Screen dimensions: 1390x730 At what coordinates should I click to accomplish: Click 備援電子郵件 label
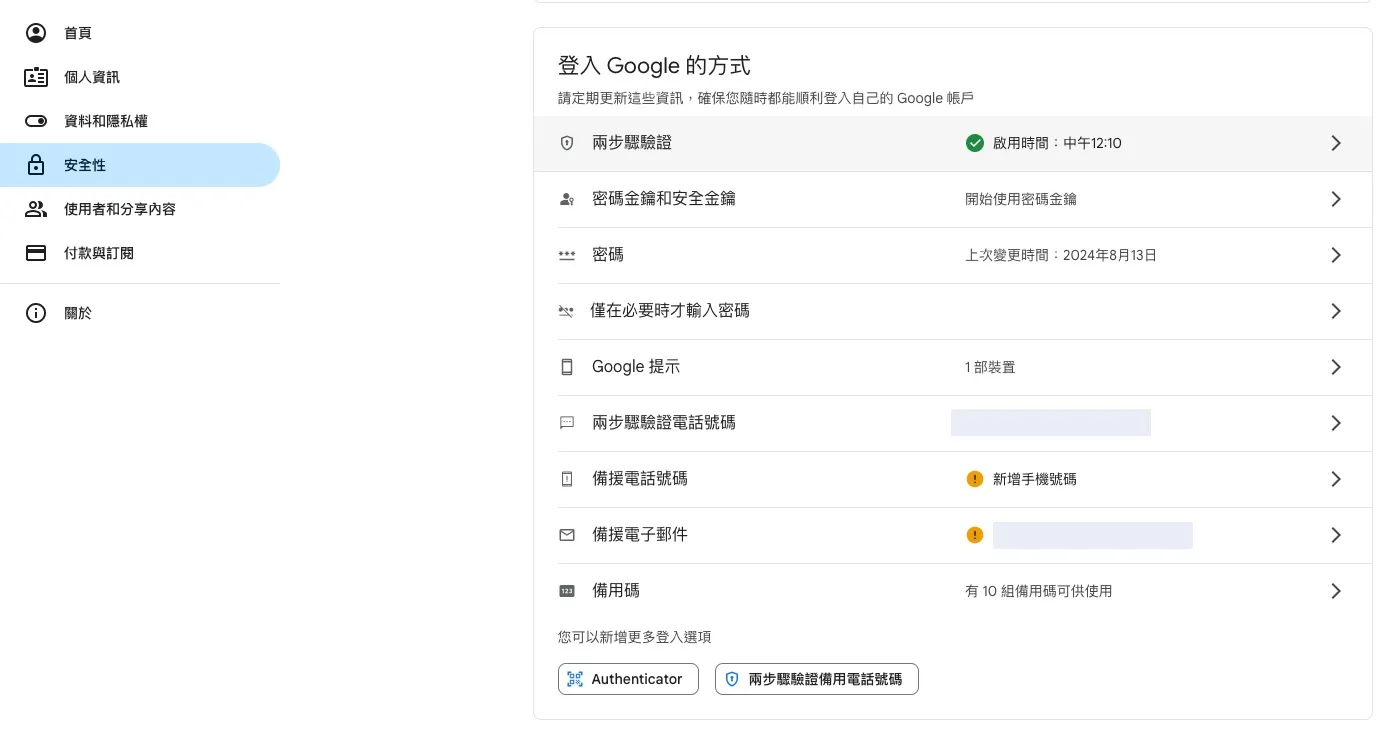point(640,535)
